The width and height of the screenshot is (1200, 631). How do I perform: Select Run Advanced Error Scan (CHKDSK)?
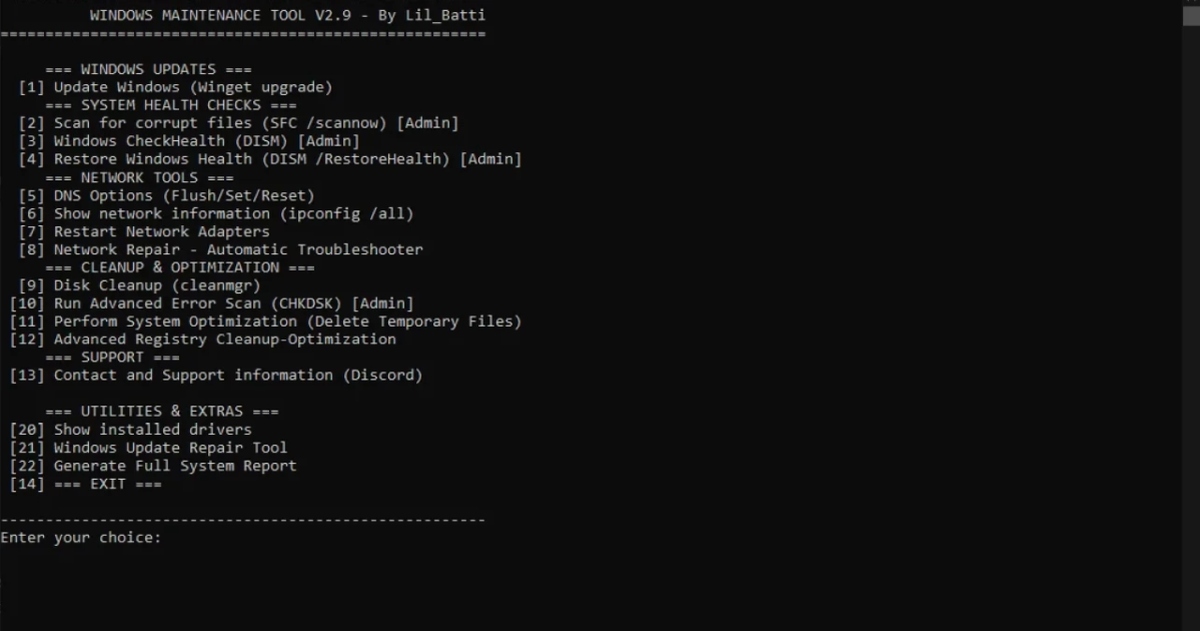coord(212,303)
